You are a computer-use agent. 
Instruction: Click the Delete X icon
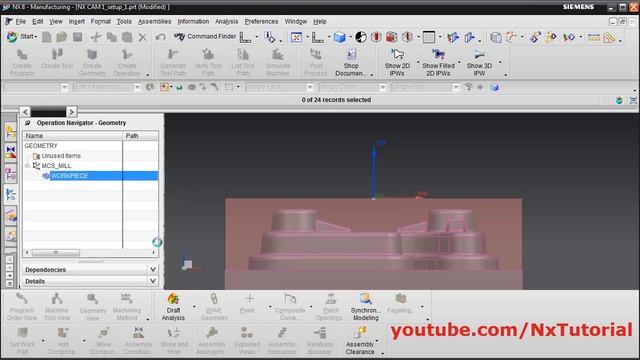(x=142, y=37)
